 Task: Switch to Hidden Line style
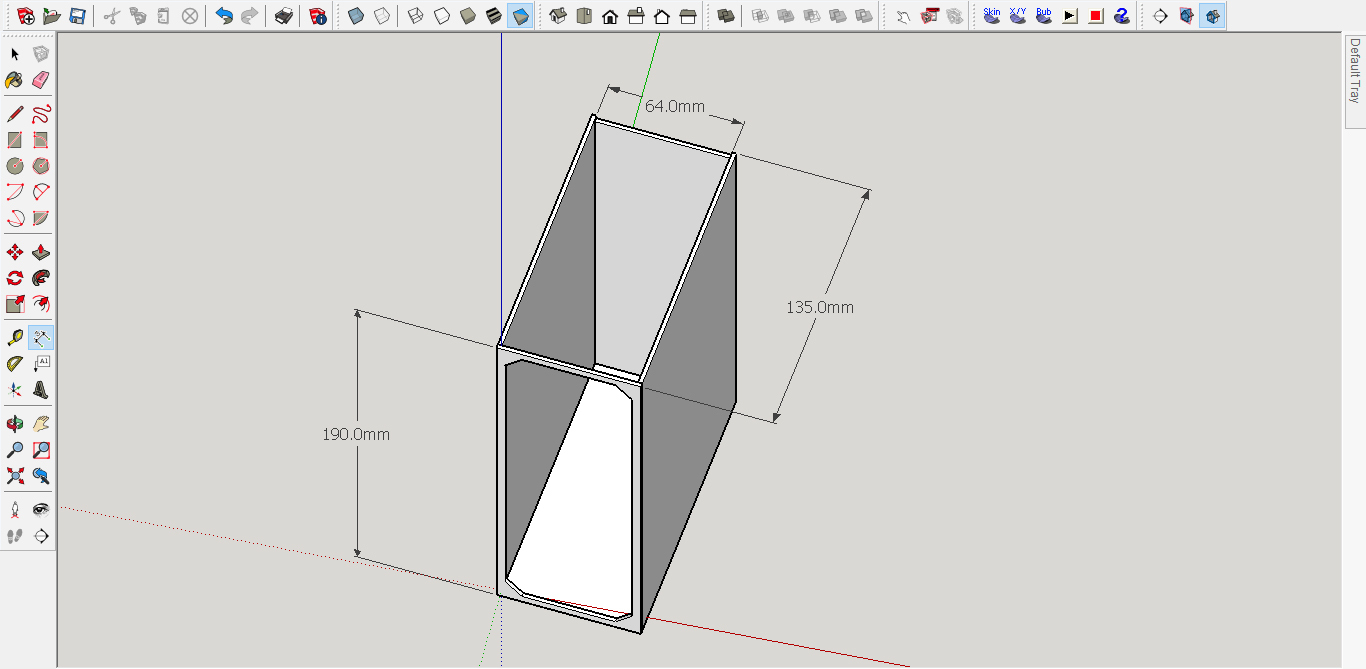coord(442,16)
